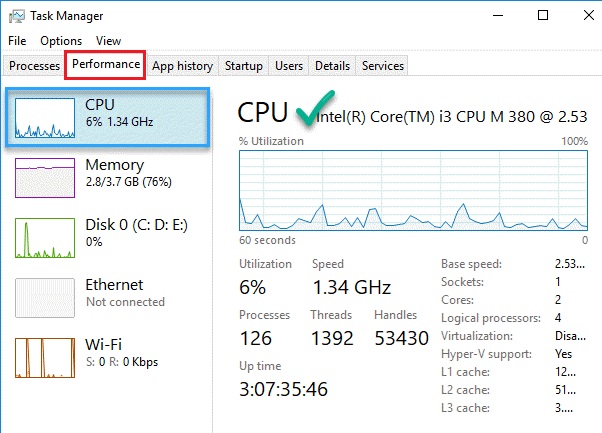
Task: Select the Memory usage graph thumbnail
Action: pyautogui.click(x=44, y=177)
